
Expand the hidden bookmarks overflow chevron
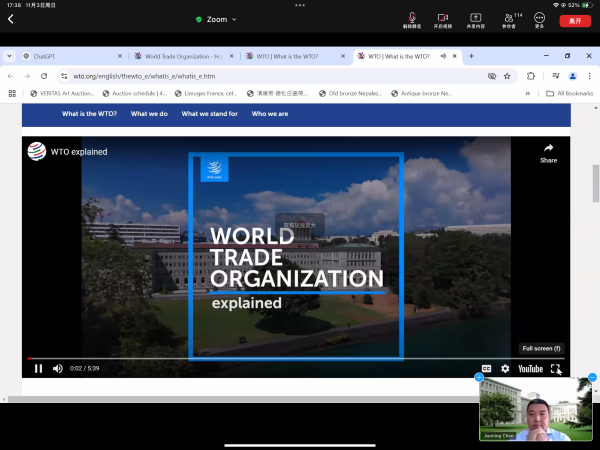(x=527, y=93)
